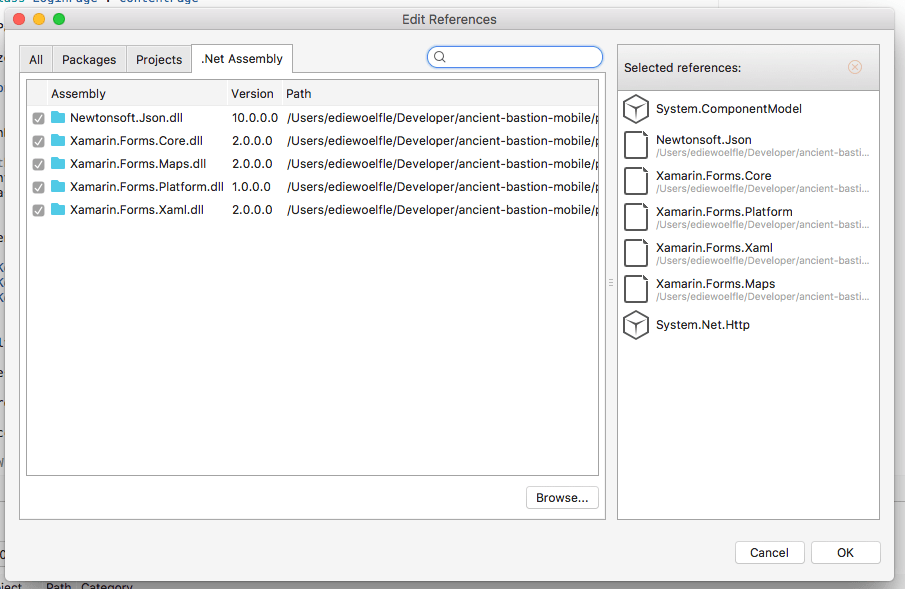Click the folder icon beside Xamarin.Forms.Platform.dll

point(58,187)
